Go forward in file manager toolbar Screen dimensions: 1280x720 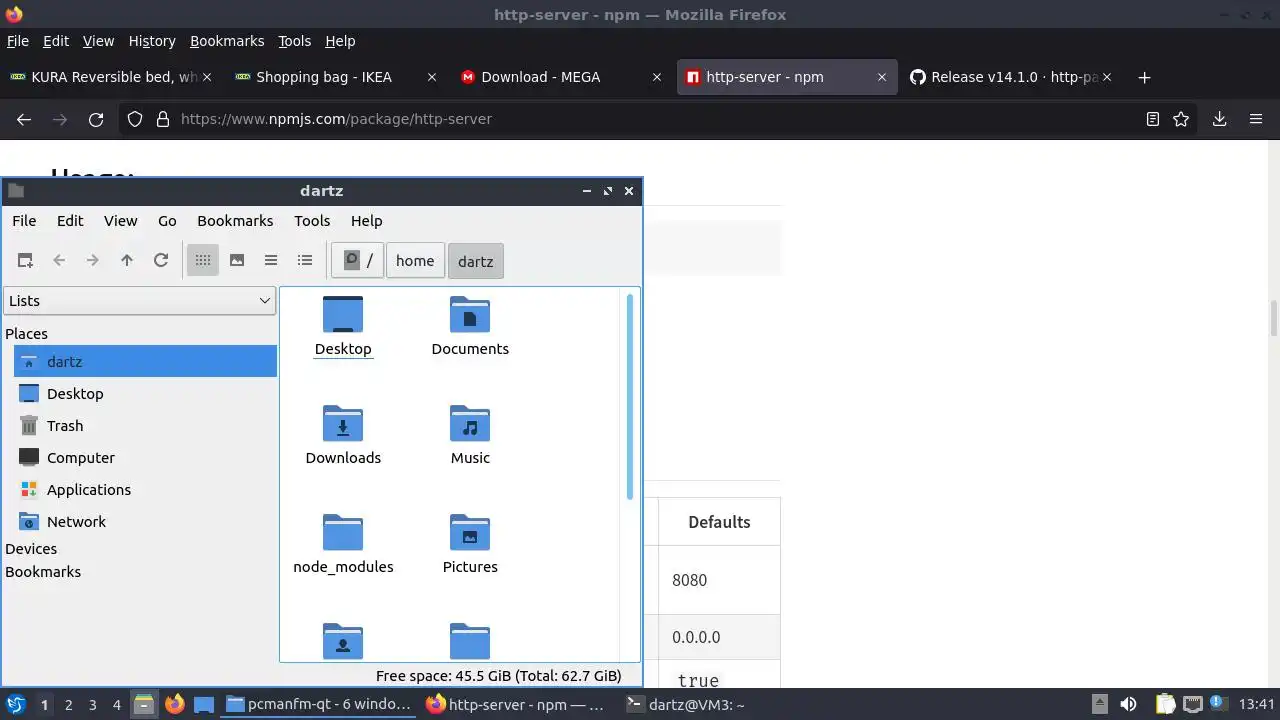coord(93,260)
